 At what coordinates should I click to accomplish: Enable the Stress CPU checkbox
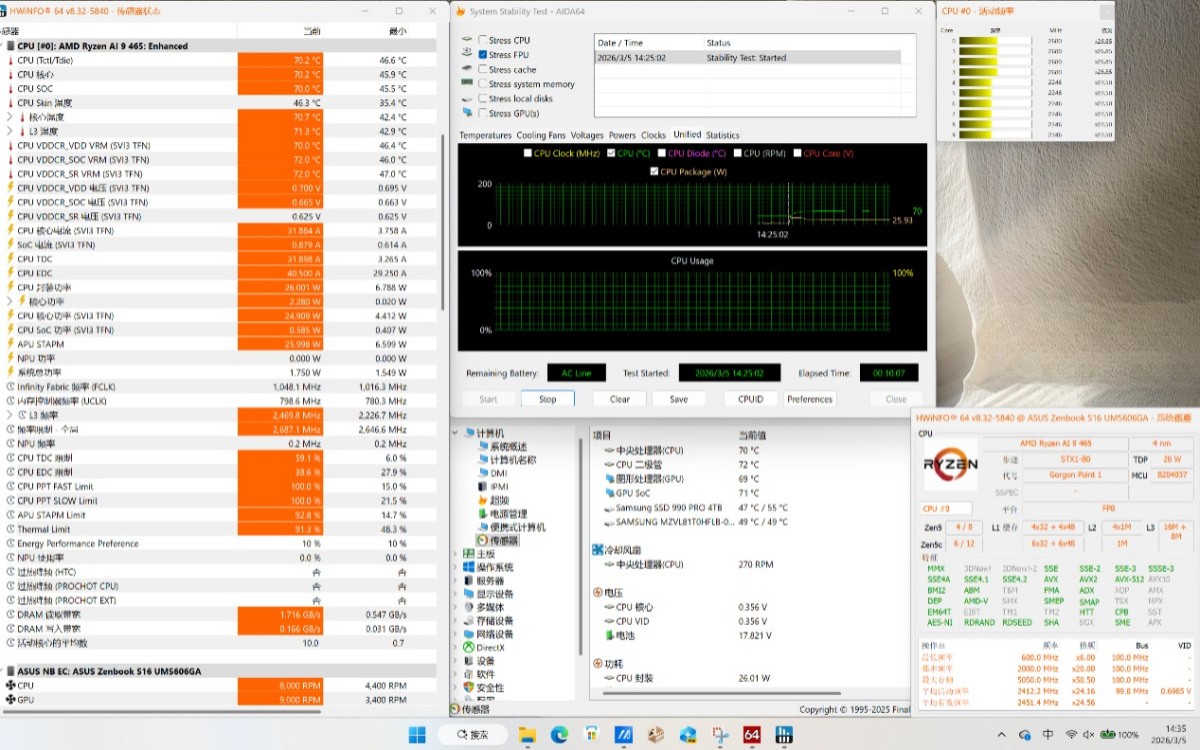tap(483, 40)
